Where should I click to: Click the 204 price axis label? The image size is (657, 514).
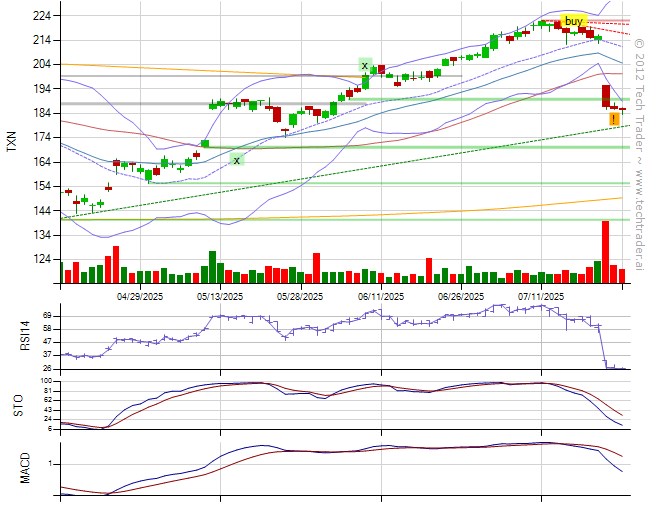[x=41, y=64]
